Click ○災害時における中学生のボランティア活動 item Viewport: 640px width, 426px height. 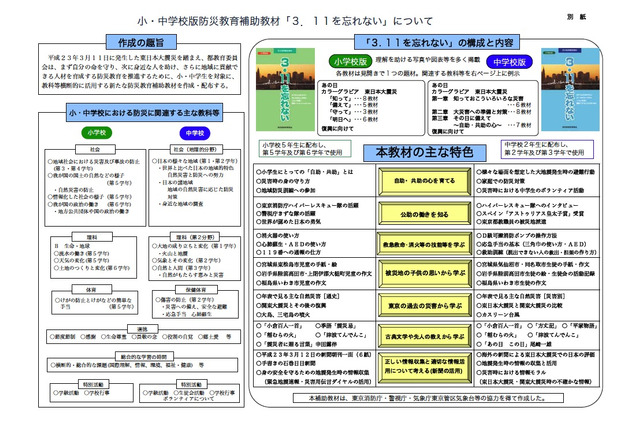tap(530, 190)
